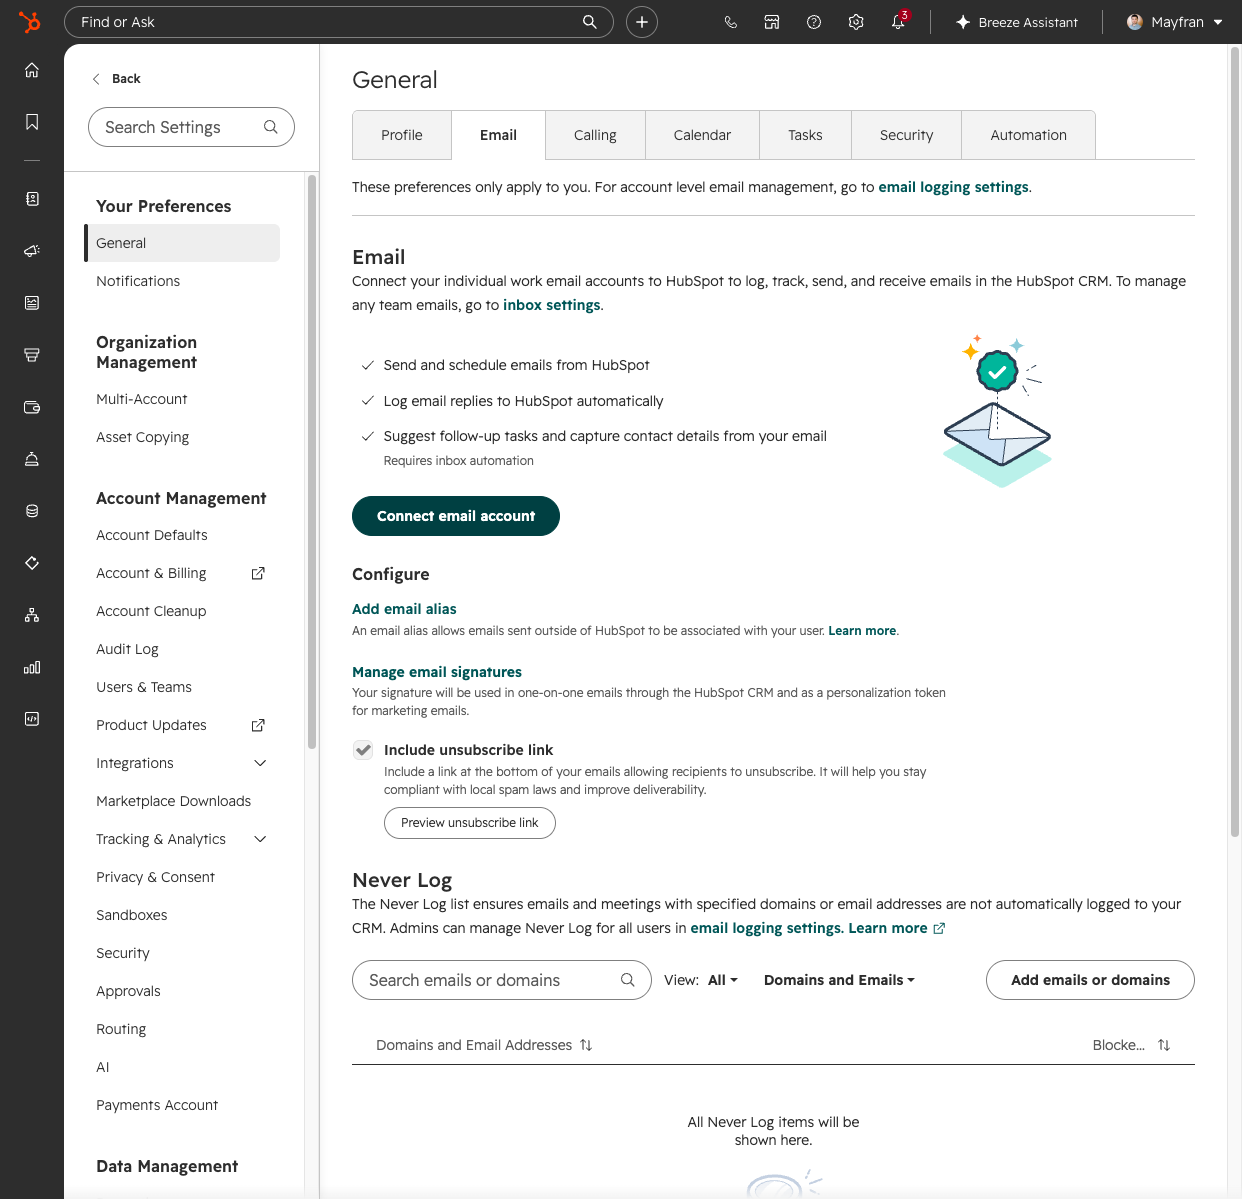Open the Service bell icon in rail
The image size is (1242, 1199).
[x=32, y=459]
